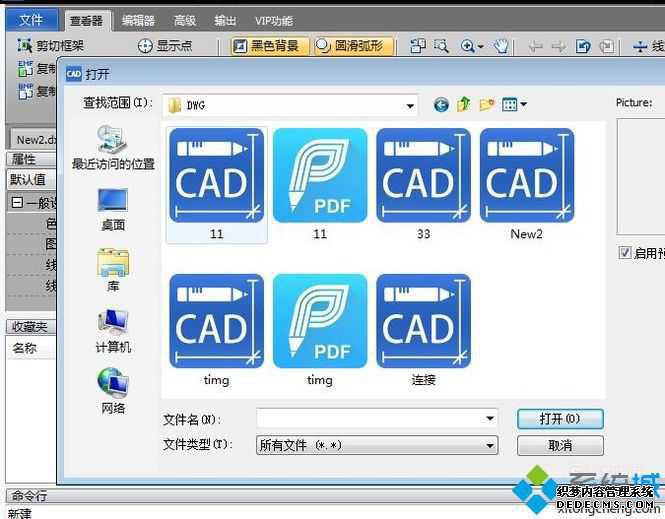Image resolution: width=665 pixels, height=519 pixels.
Task: Open the VIP功能 tab
Action: [274, 20]
